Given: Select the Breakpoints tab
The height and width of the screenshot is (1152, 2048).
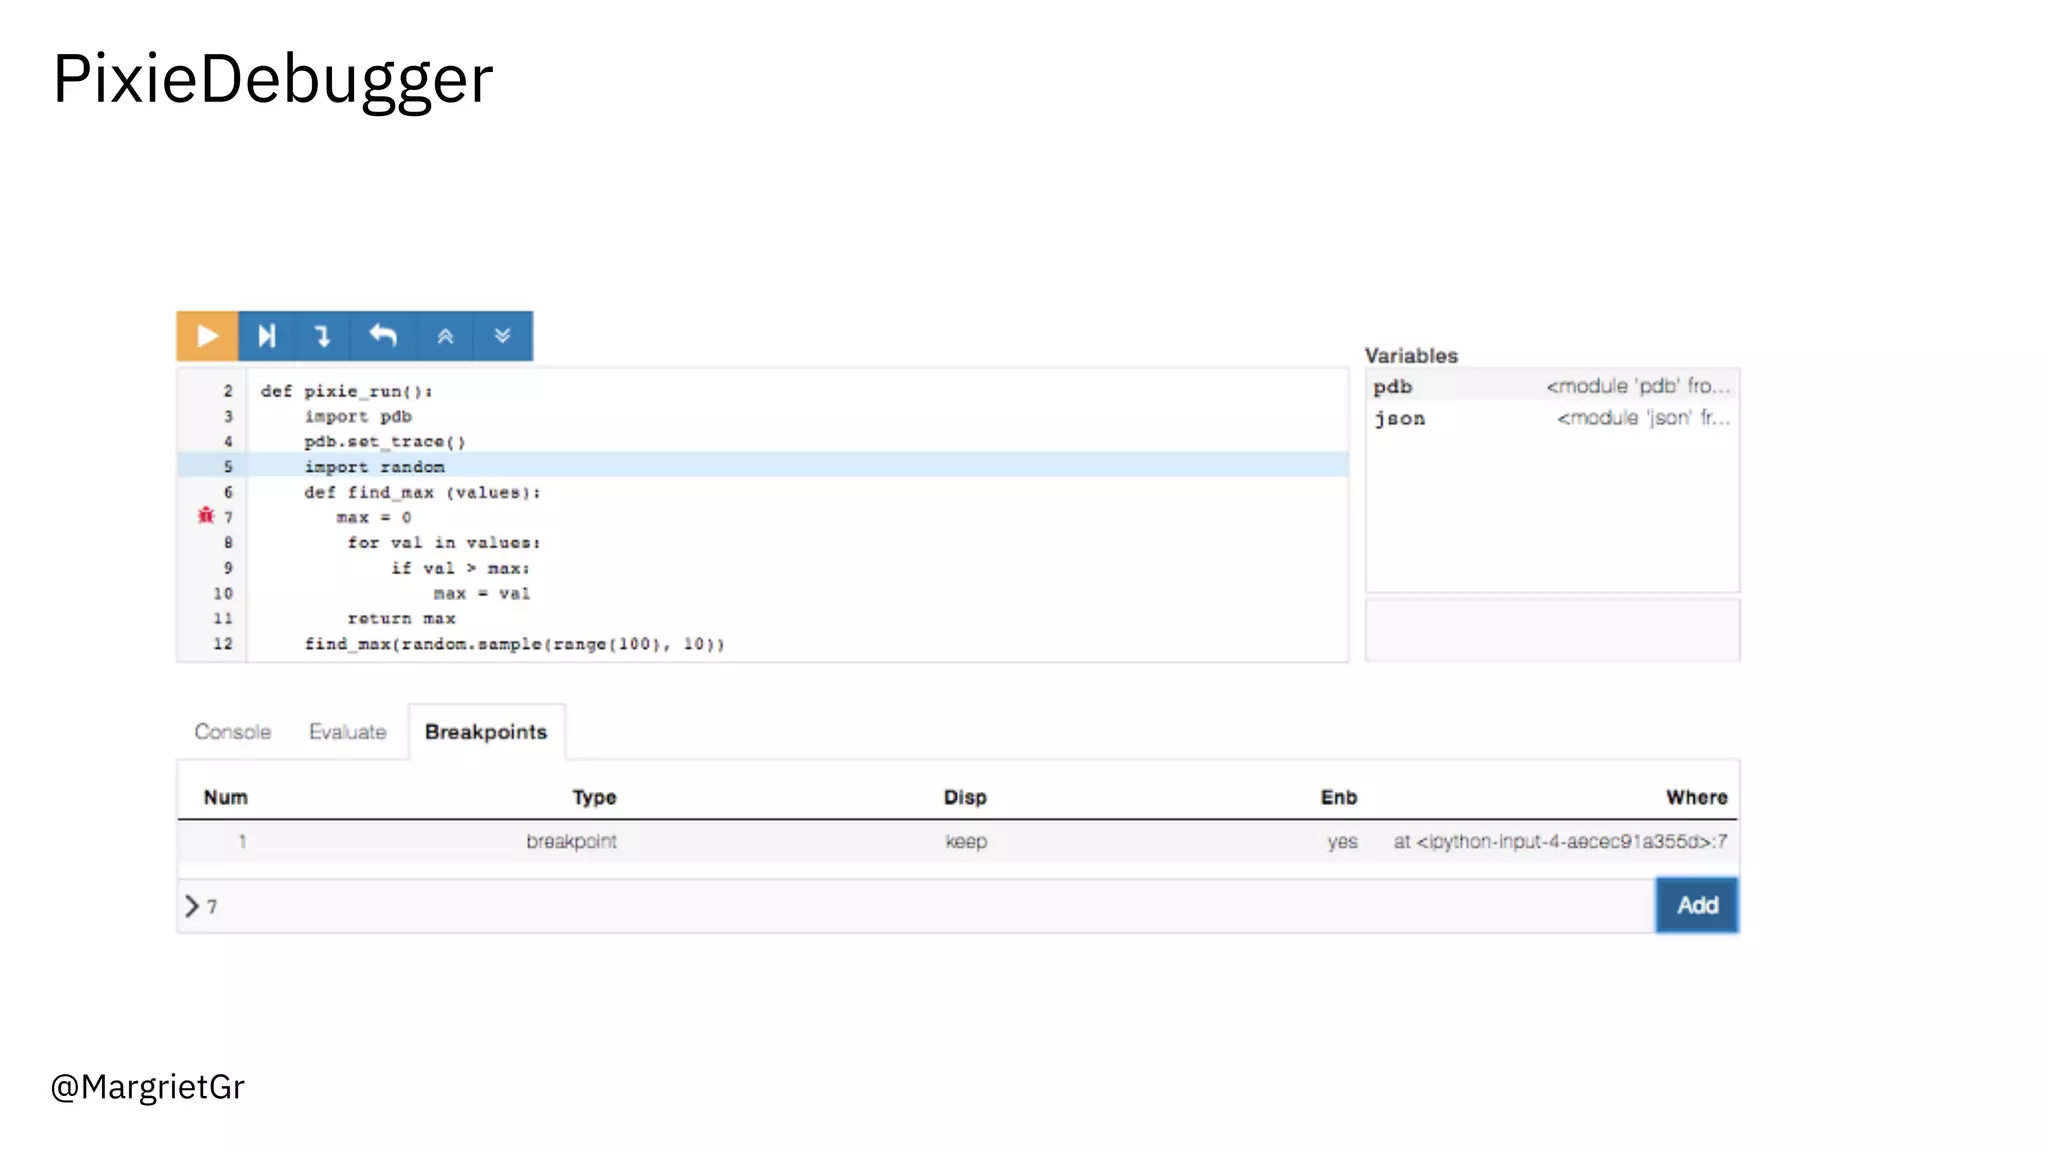Looking at the screenshot, I should 486,732.
